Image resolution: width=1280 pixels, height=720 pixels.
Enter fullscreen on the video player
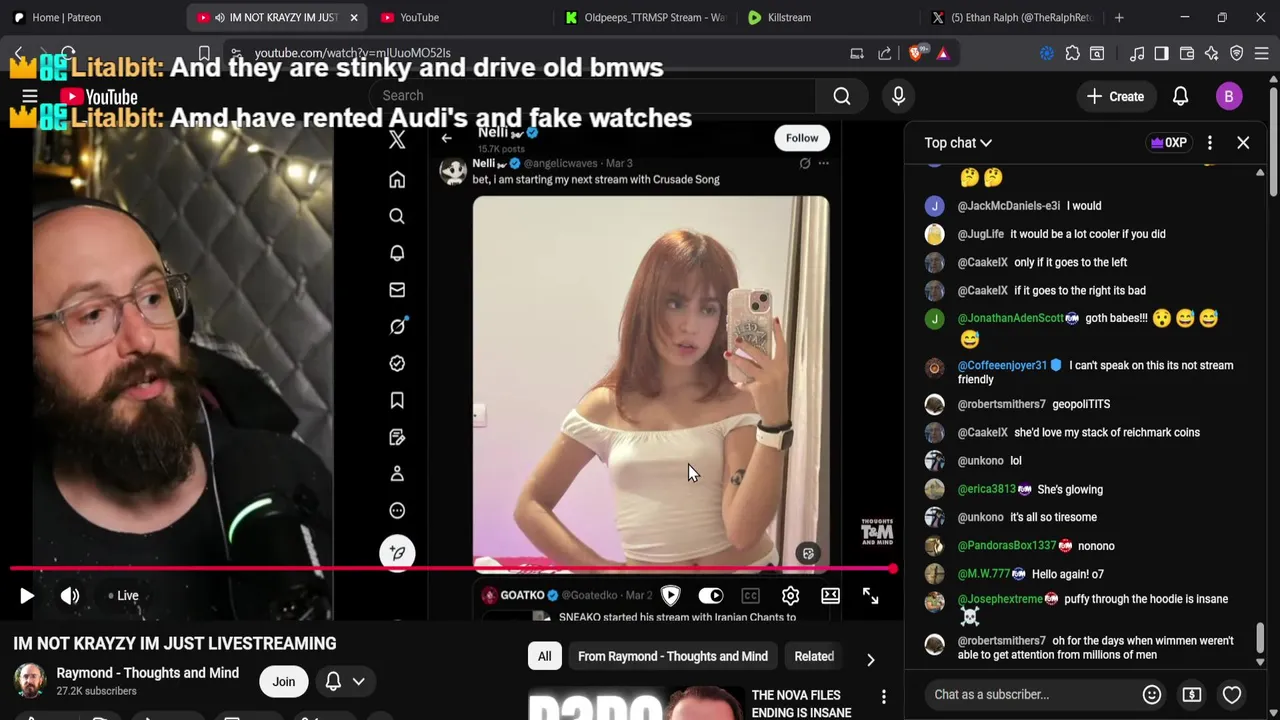coord(870,596)
